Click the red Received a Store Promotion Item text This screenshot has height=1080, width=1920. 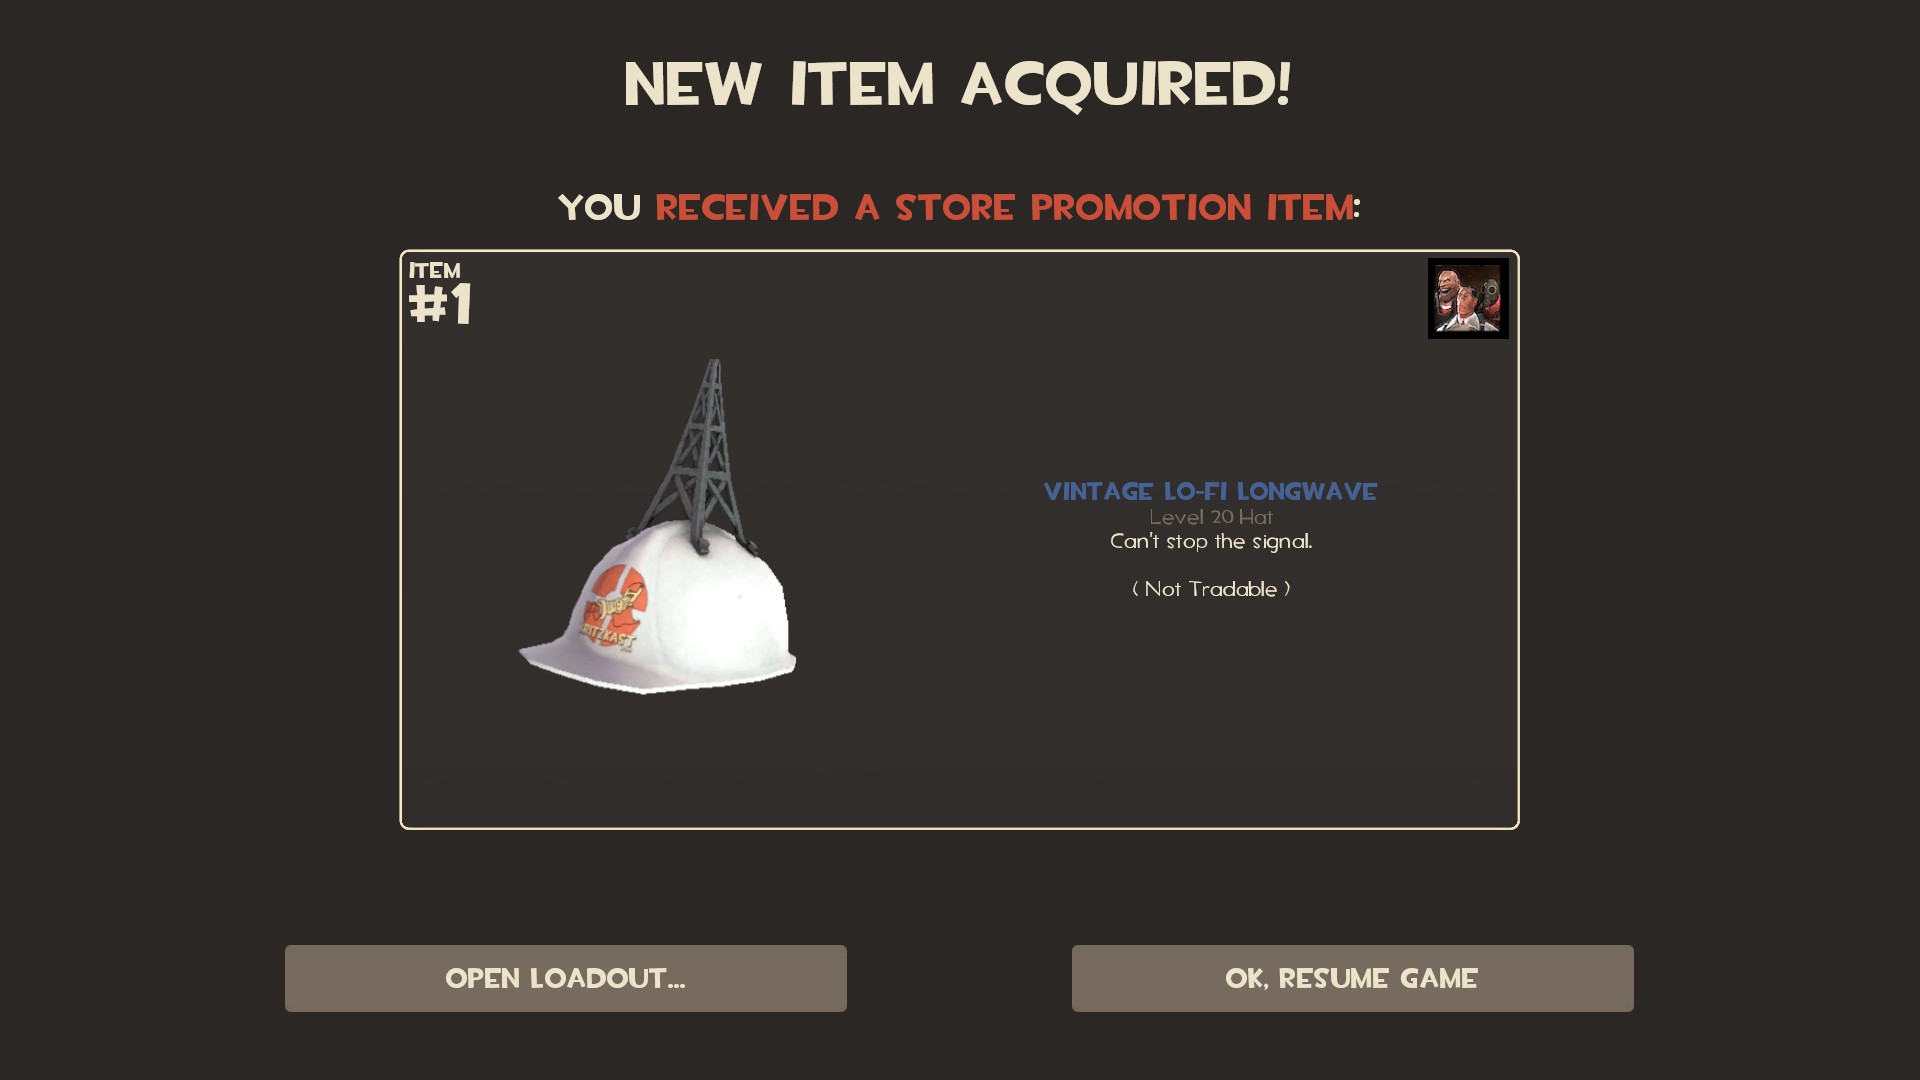click(x=1004, y=207)
